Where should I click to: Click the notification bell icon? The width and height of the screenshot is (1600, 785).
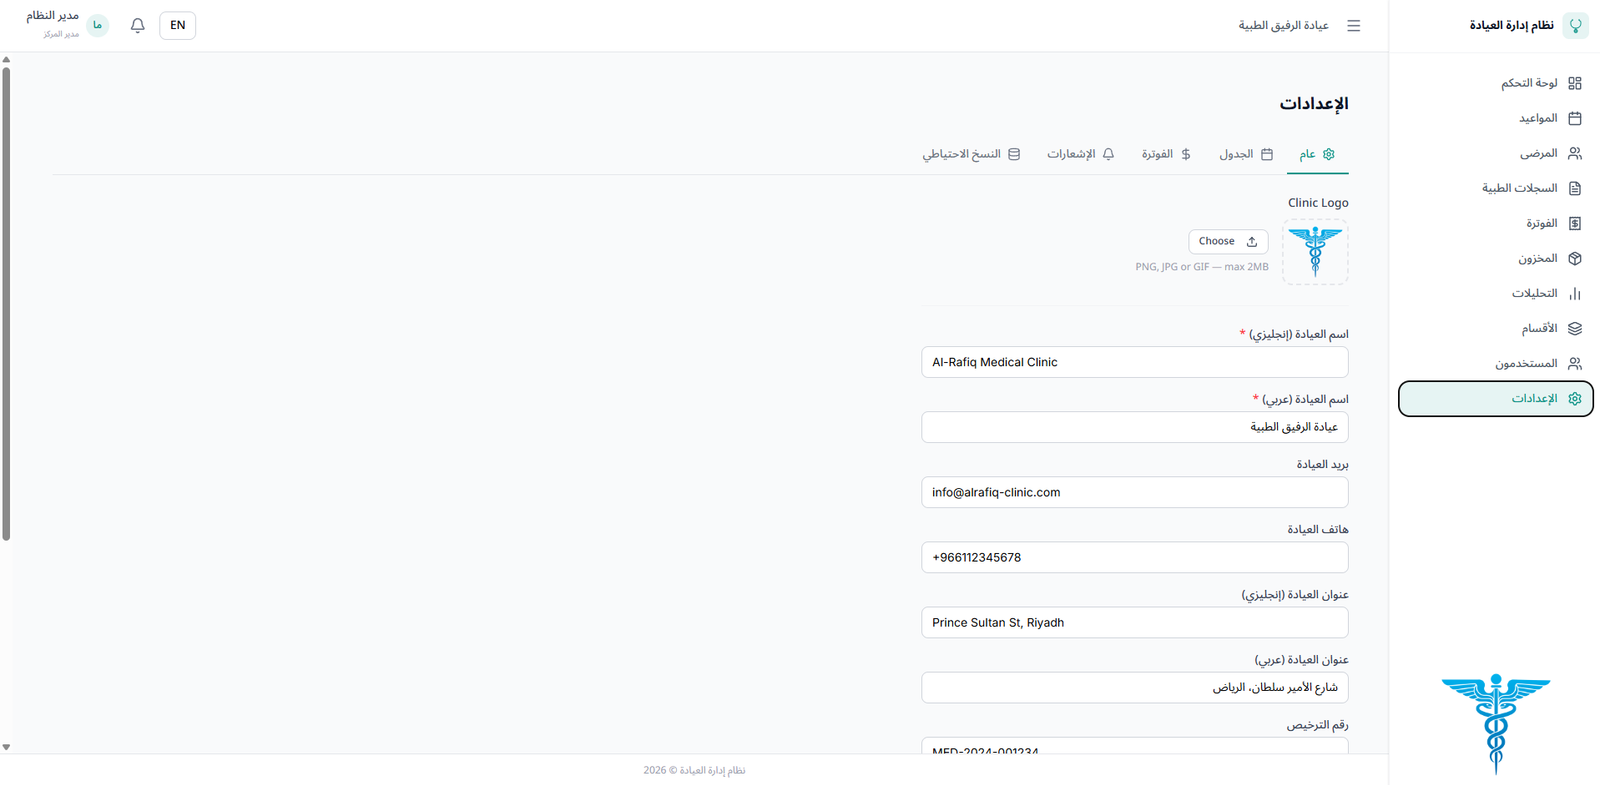[x=138, y=26]
